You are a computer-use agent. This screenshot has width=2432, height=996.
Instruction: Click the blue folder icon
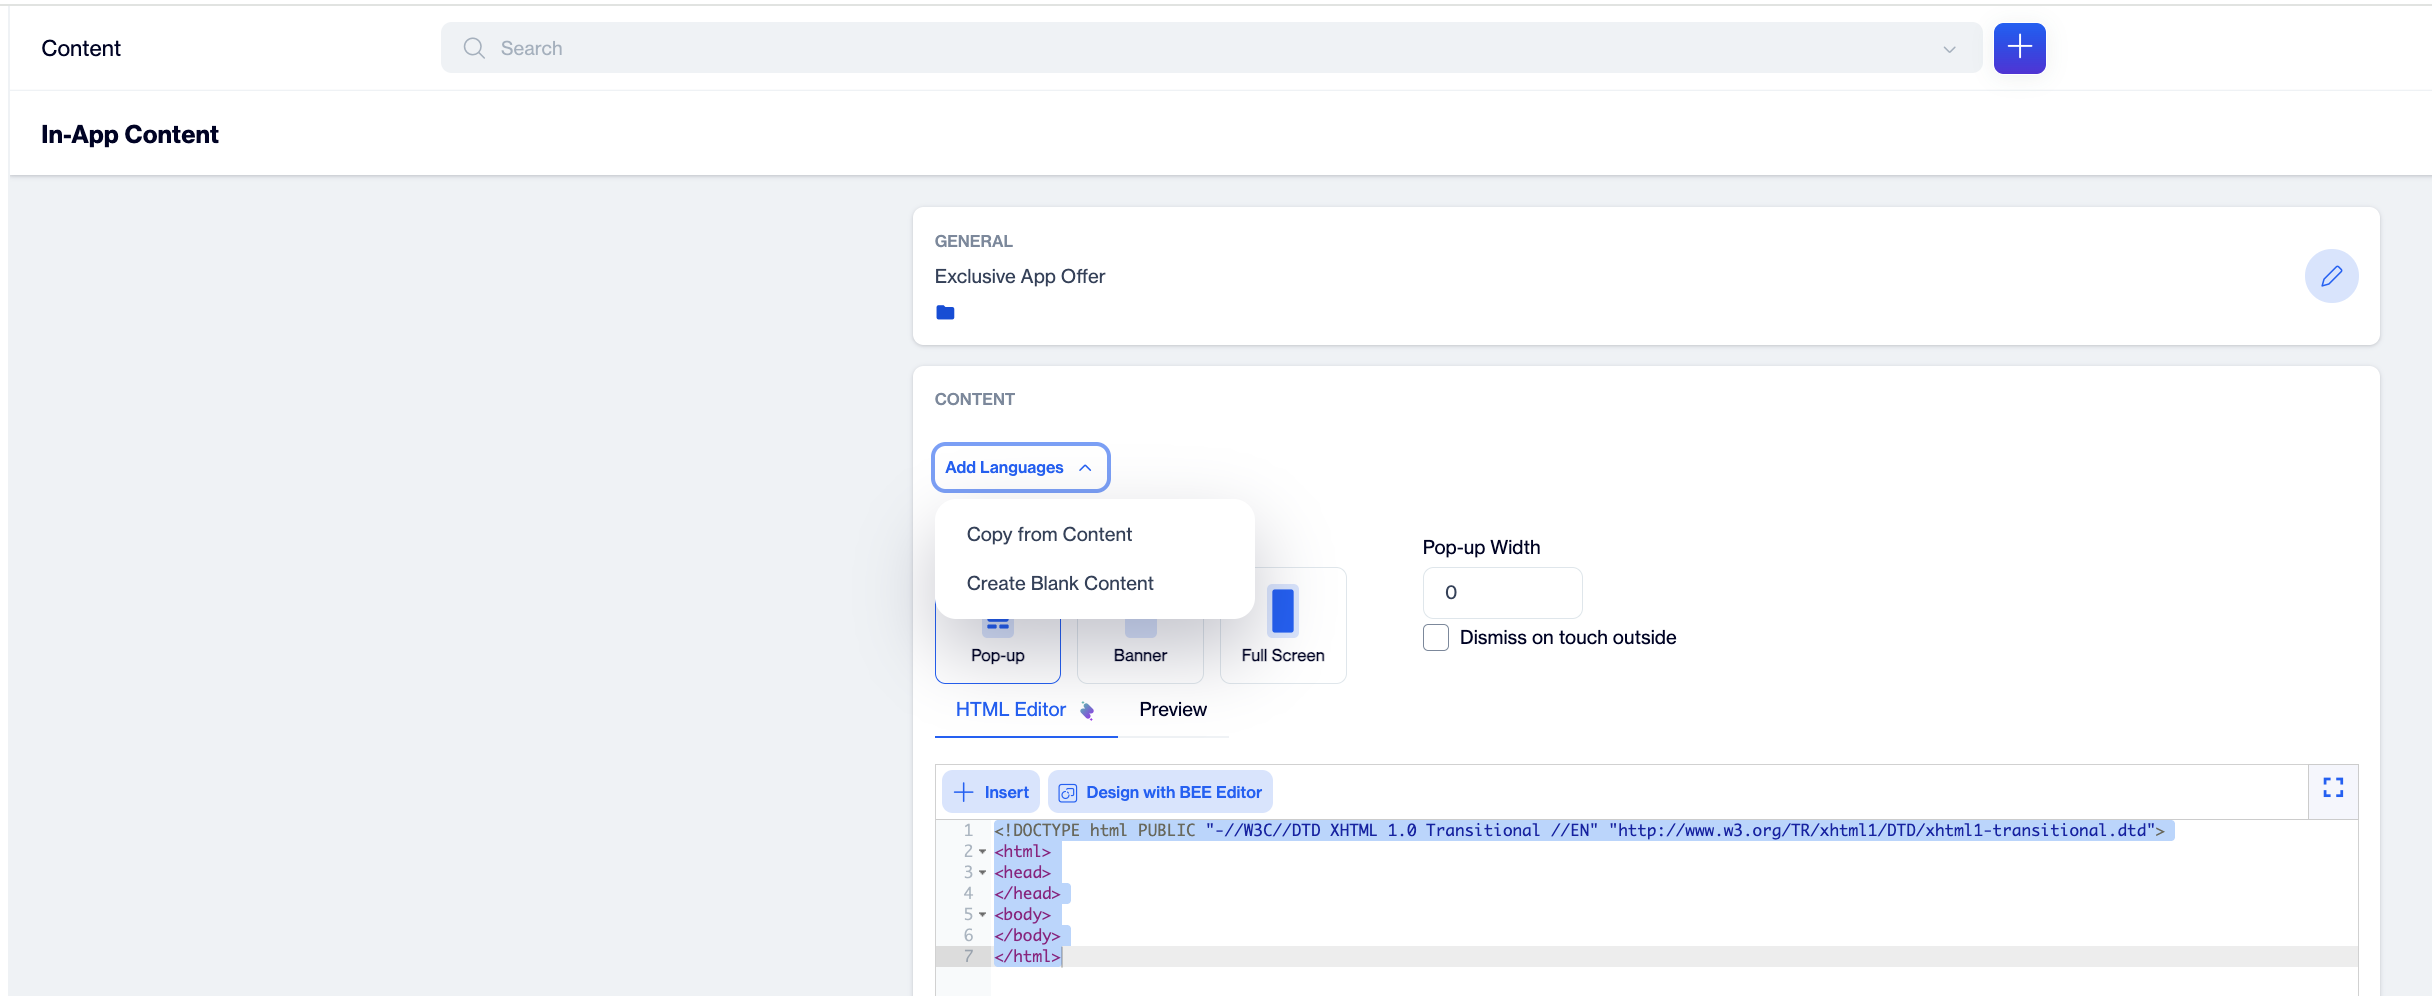point(945,312)
